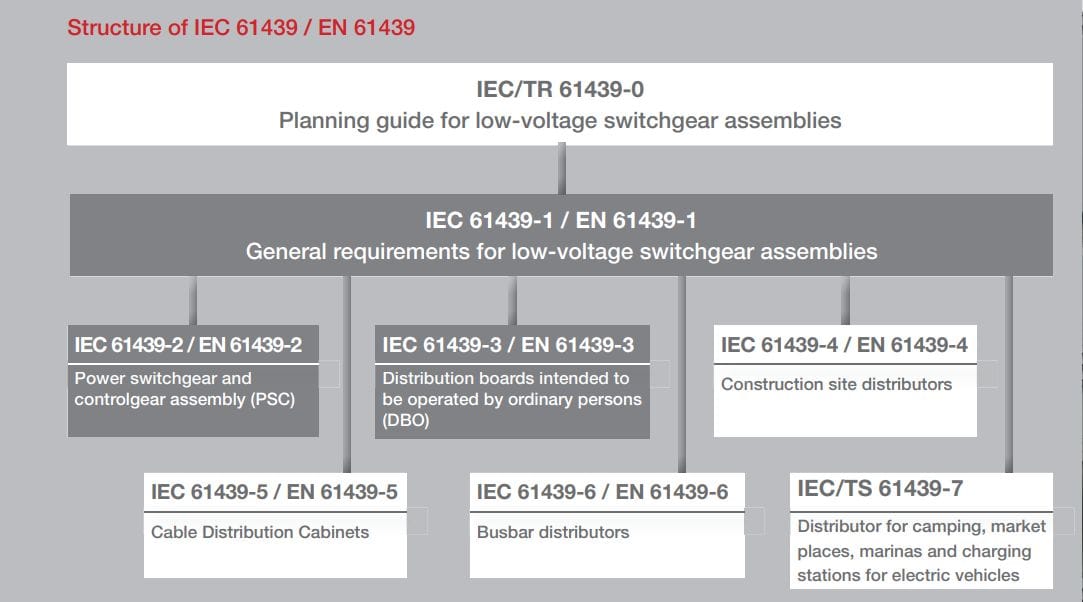Open the IEC 61439-4 / EN 61439-4 header

click(844, 346)
